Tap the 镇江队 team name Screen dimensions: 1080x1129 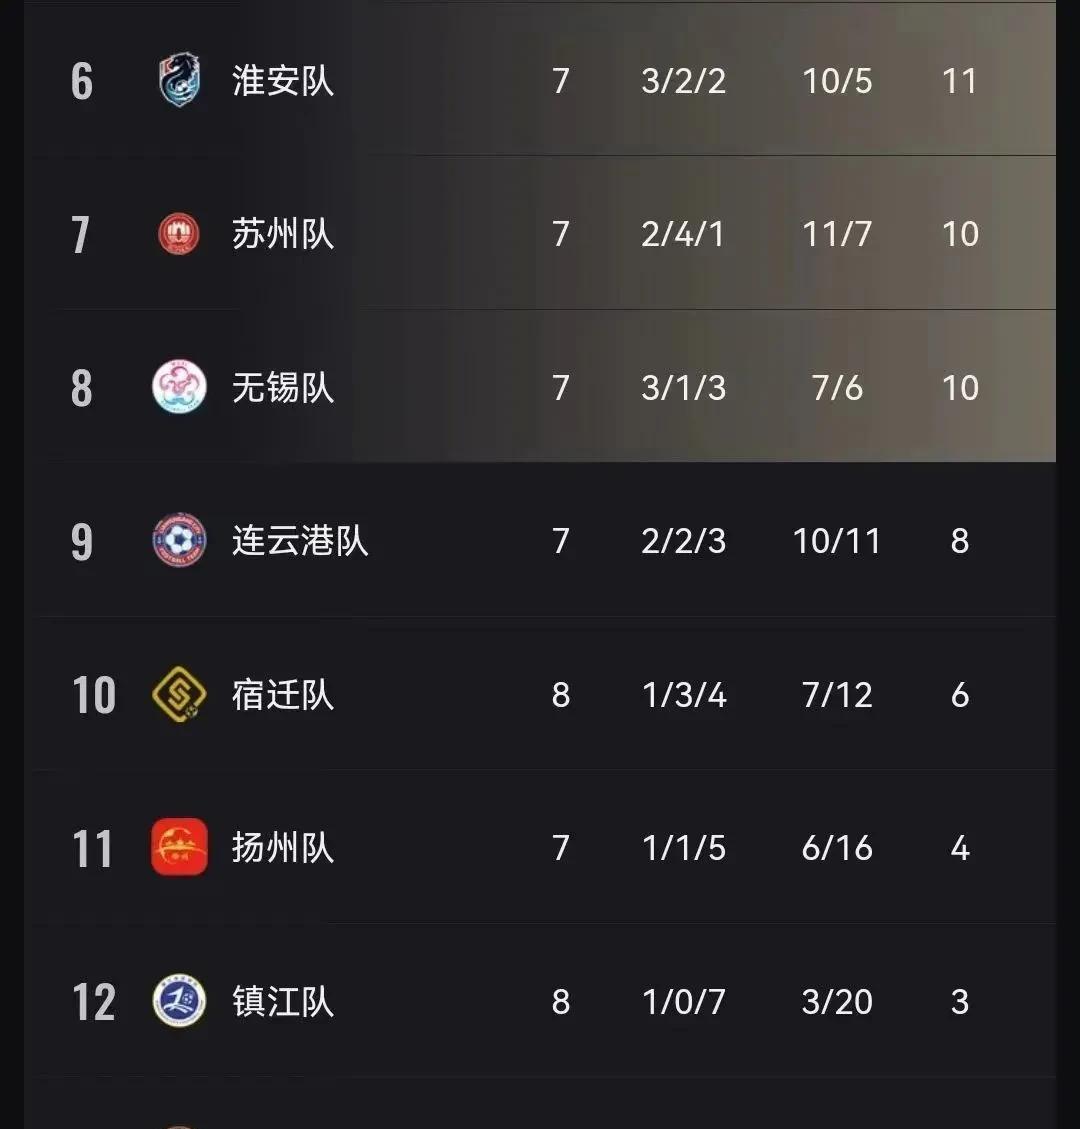click(283, 1002)
